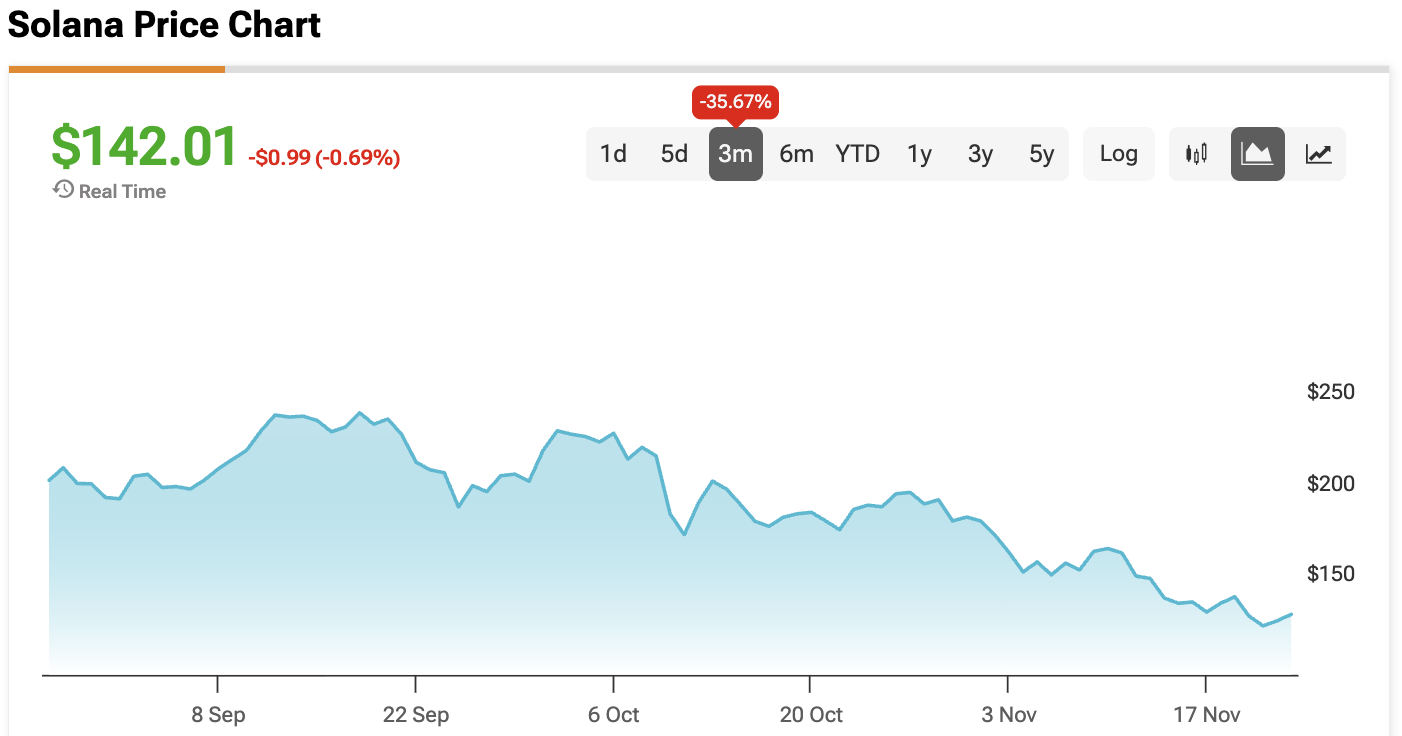1402x736 pixels.
Task: Choose the YTD time range
Action: tap(857, 154)
